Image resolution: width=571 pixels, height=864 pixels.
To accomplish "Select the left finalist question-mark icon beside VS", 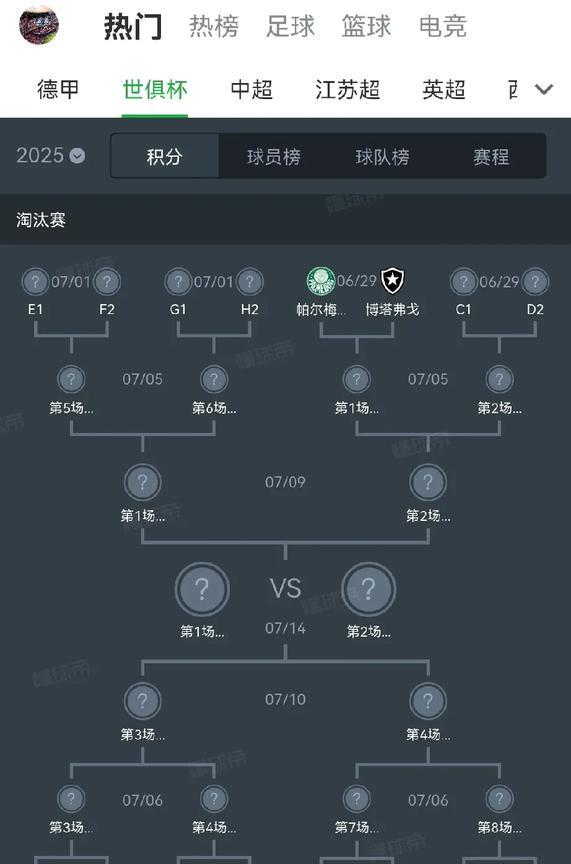I will click(x=202, y=589).
